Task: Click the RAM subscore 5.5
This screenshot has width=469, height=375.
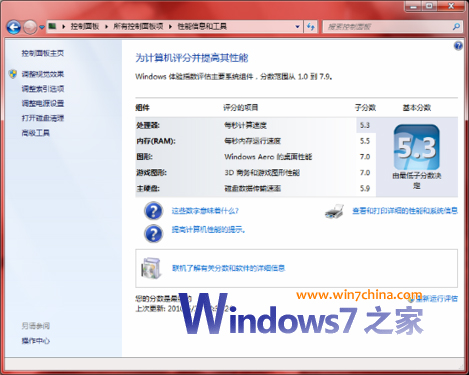Action: coord(365,141)
